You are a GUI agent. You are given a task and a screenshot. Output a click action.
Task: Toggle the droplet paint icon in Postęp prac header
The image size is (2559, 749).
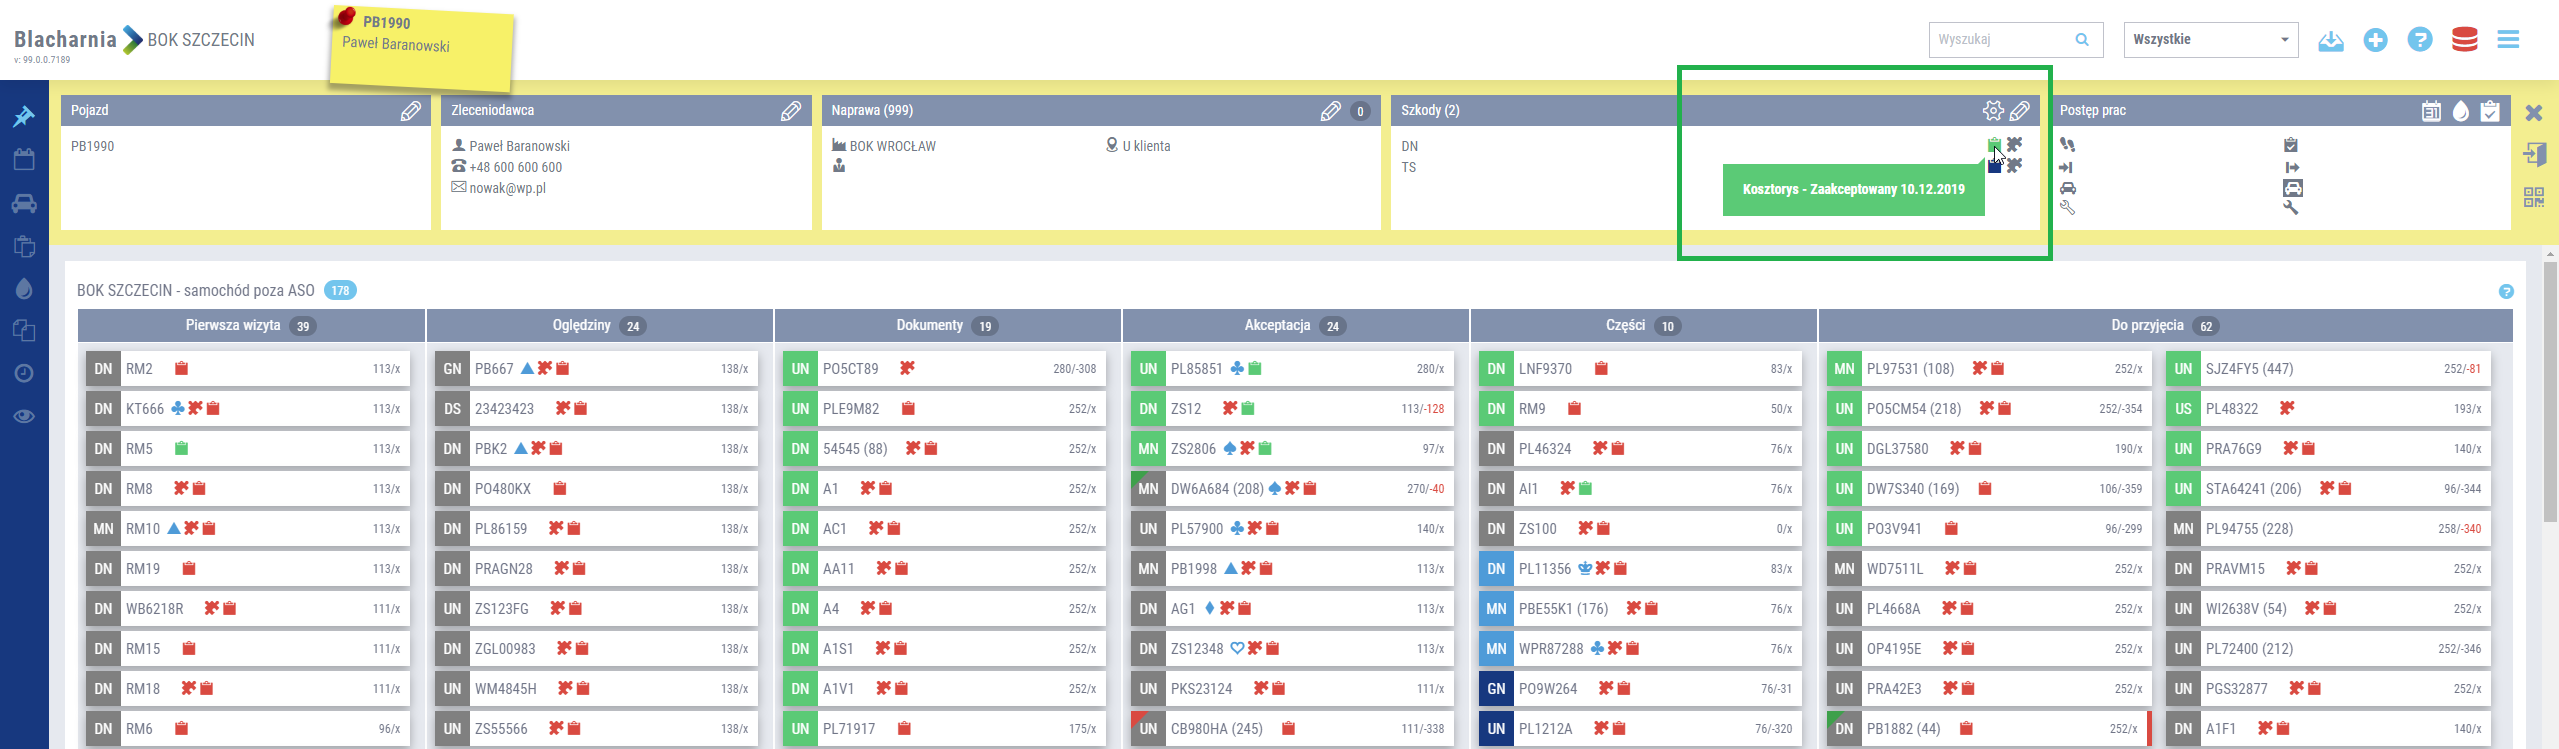(2460, 111)
